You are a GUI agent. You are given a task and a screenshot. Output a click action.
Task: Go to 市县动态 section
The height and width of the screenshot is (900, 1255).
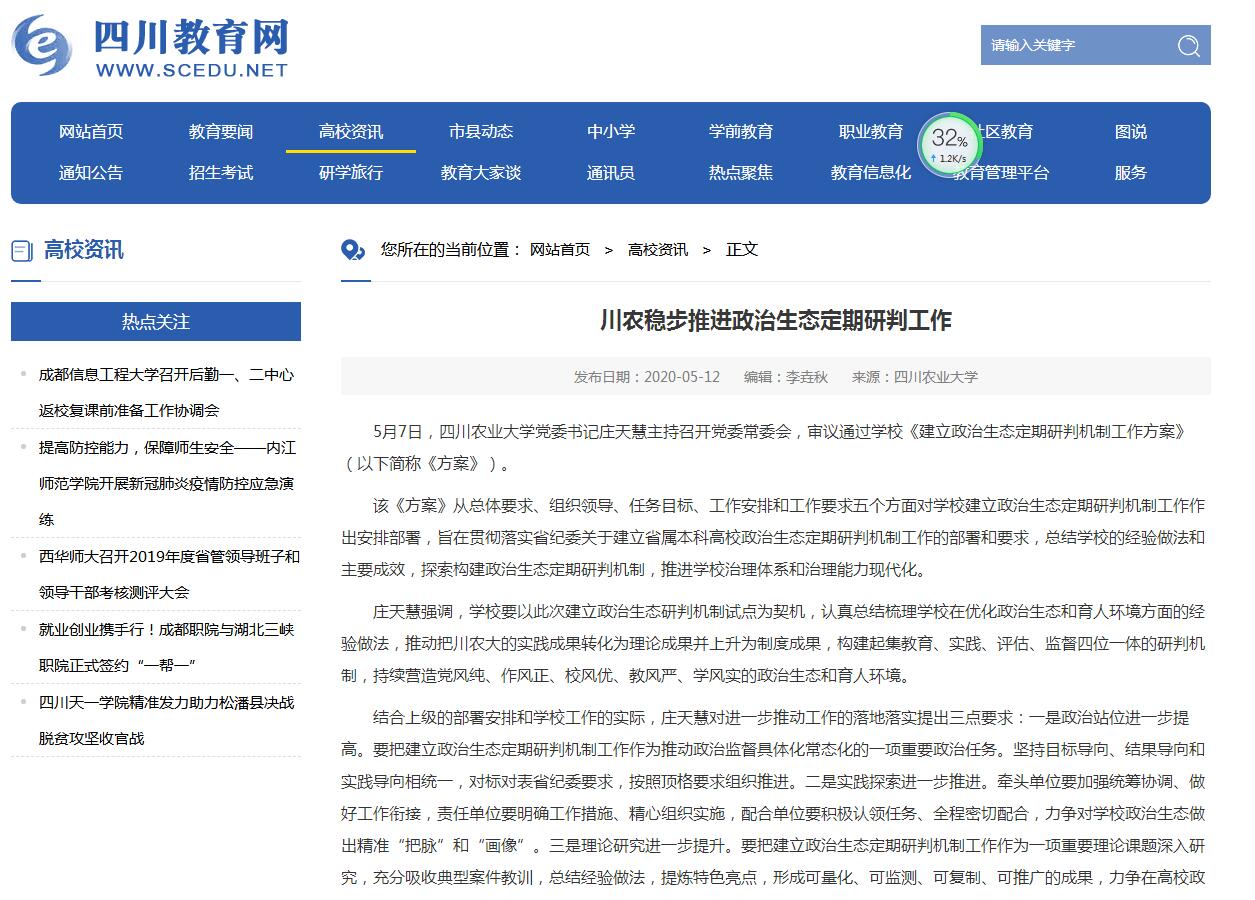(481, 132)
